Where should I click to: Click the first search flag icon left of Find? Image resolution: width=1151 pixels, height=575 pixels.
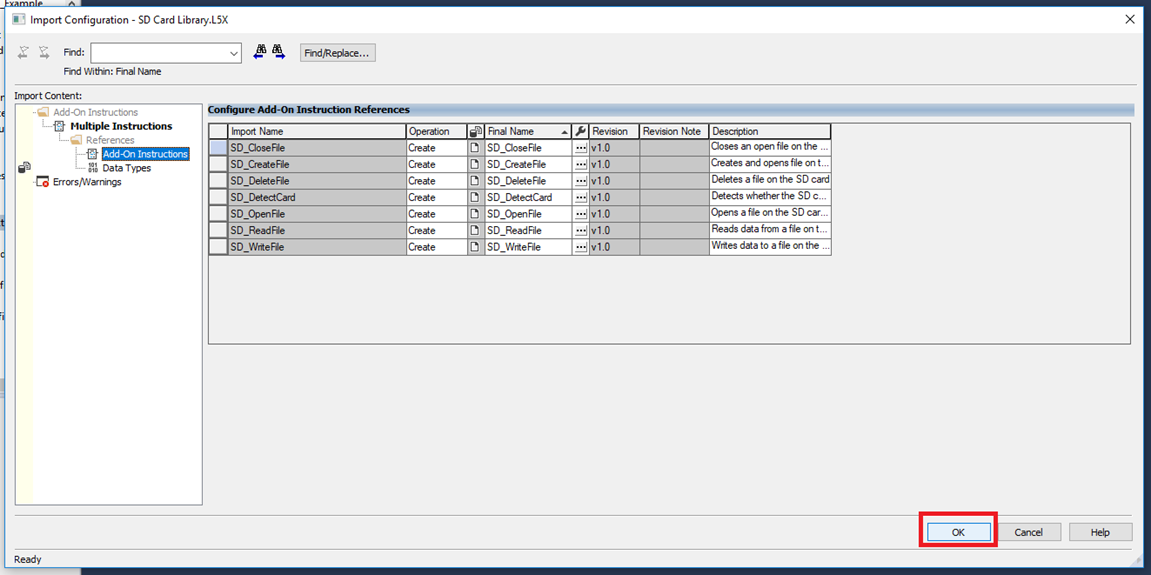coord(24,52)
